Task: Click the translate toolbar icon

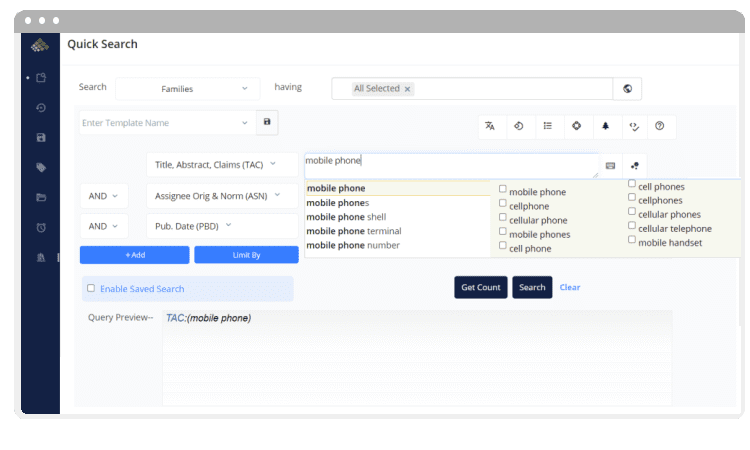Action: [x=490, y=126]
